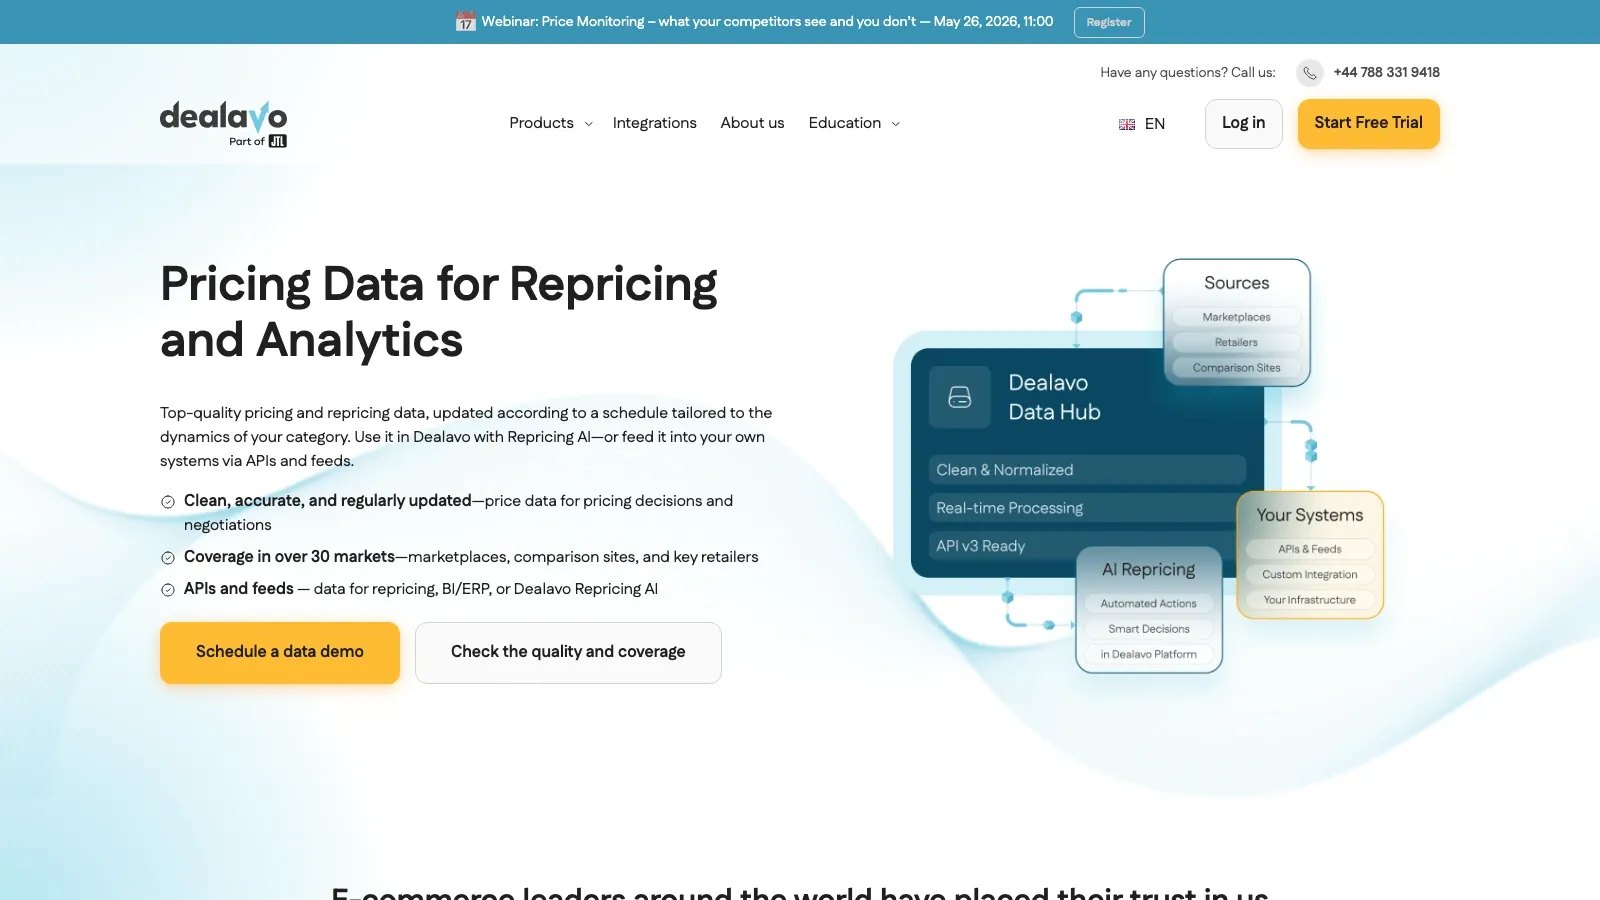Image resolution: width=1600 pixels, height=900 pixels.
Task: Open the Integrations menu item
Action: point(654,123)
